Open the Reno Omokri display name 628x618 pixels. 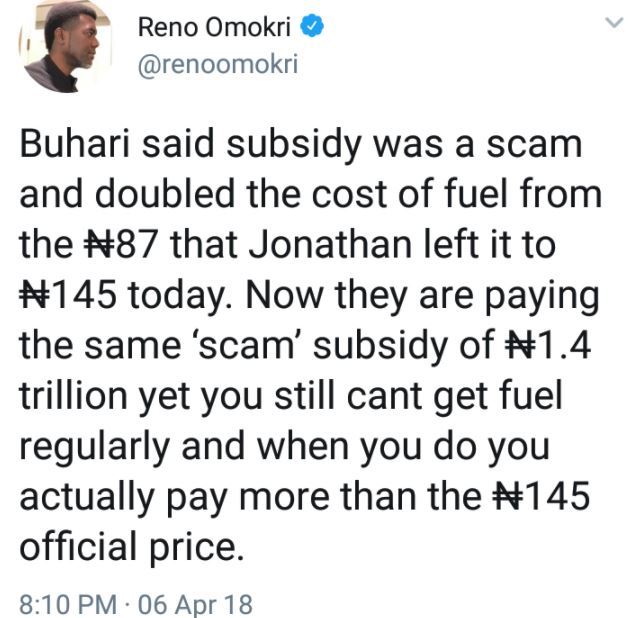point(214,27)
